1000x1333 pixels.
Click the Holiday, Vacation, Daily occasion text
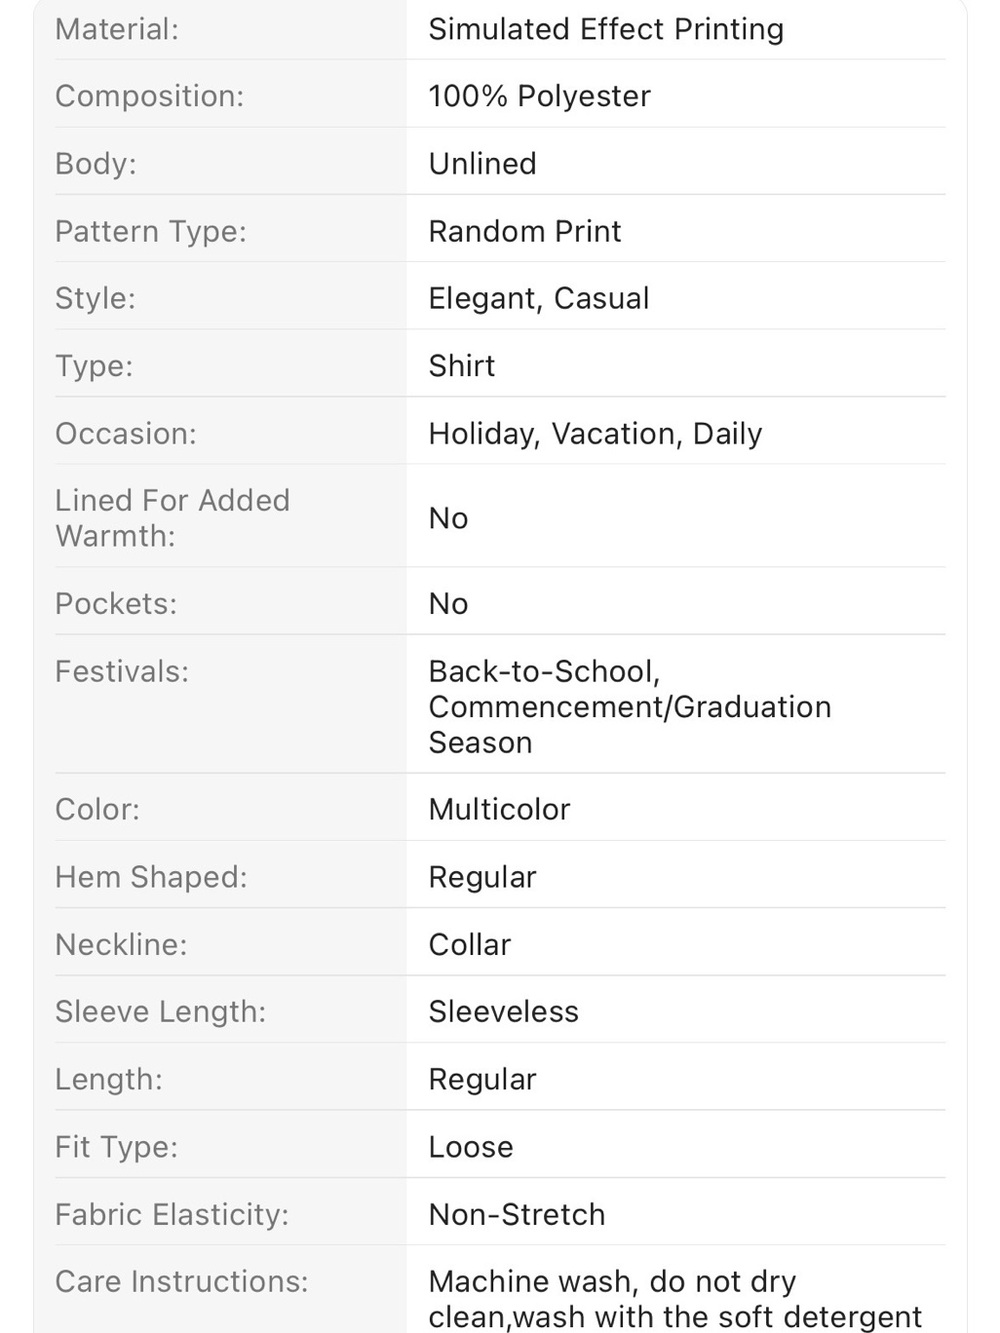coord(595,434)
